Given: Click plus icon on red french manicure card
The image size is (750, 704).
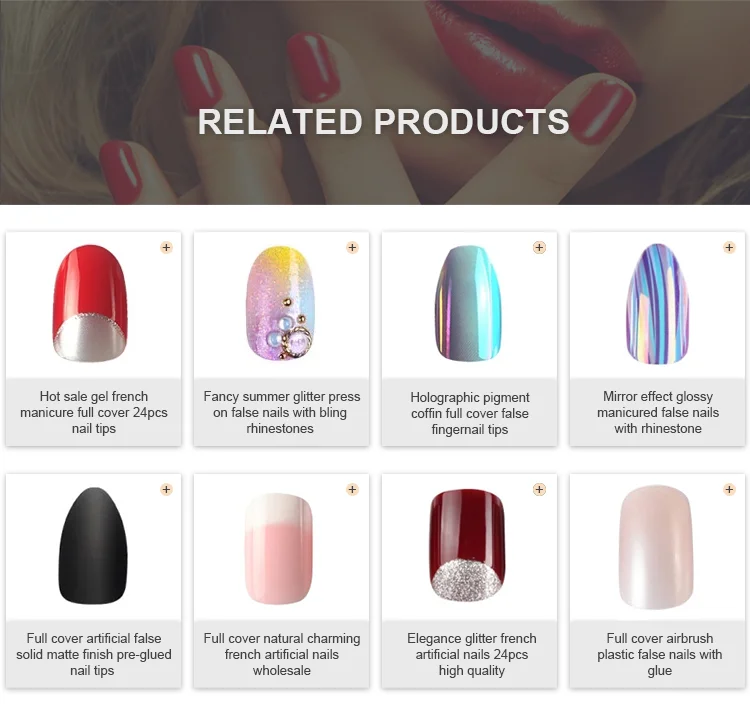Looking at the screenshot, I should 166,247.
